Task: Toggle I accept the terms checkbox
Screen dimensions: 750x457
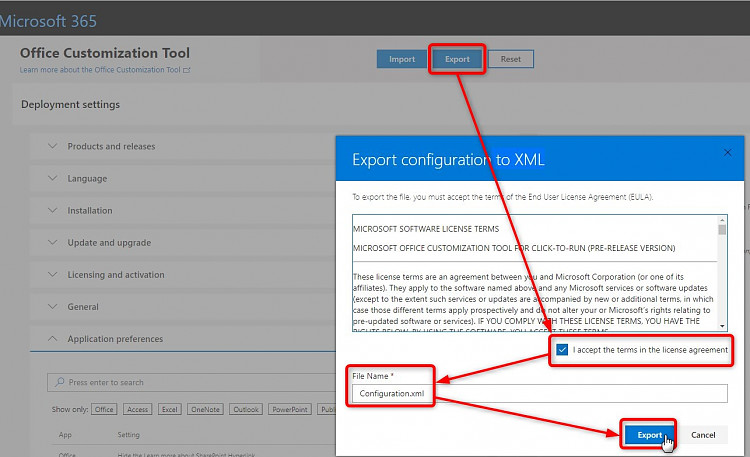Action: [x=562, y=350]
